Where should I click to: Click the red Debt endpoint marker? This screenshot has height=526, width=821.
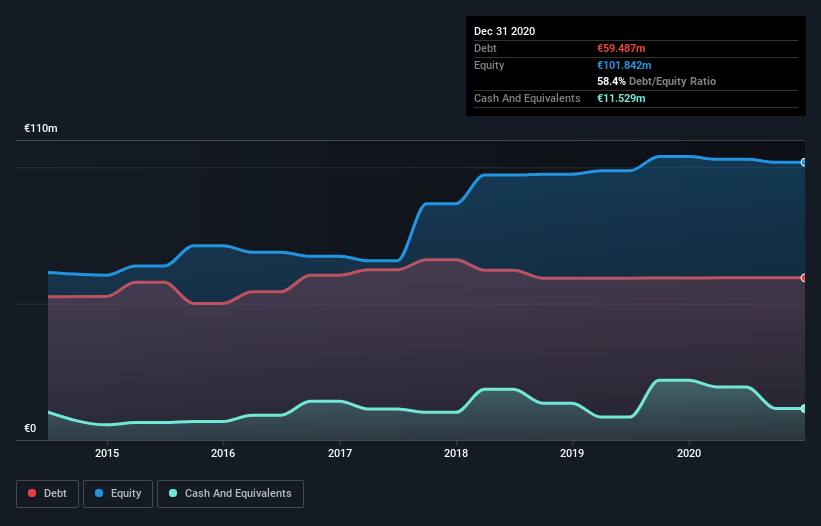coord(804,278)
